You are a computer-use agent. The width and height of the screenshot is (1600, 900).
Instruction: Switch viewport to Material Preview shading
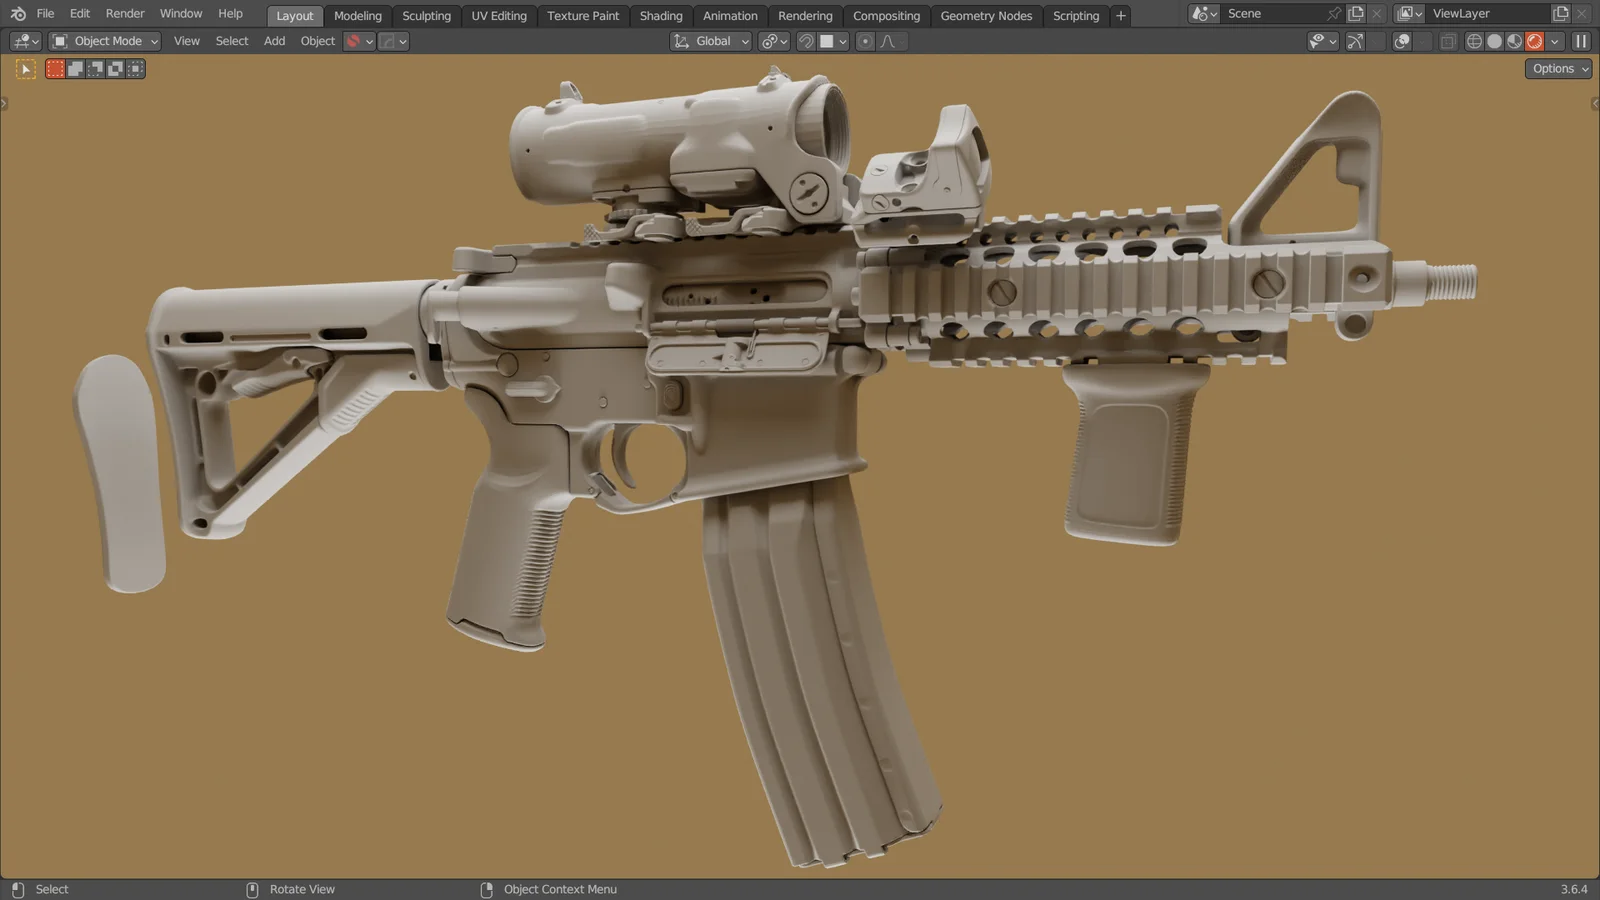coord(1514,41)
